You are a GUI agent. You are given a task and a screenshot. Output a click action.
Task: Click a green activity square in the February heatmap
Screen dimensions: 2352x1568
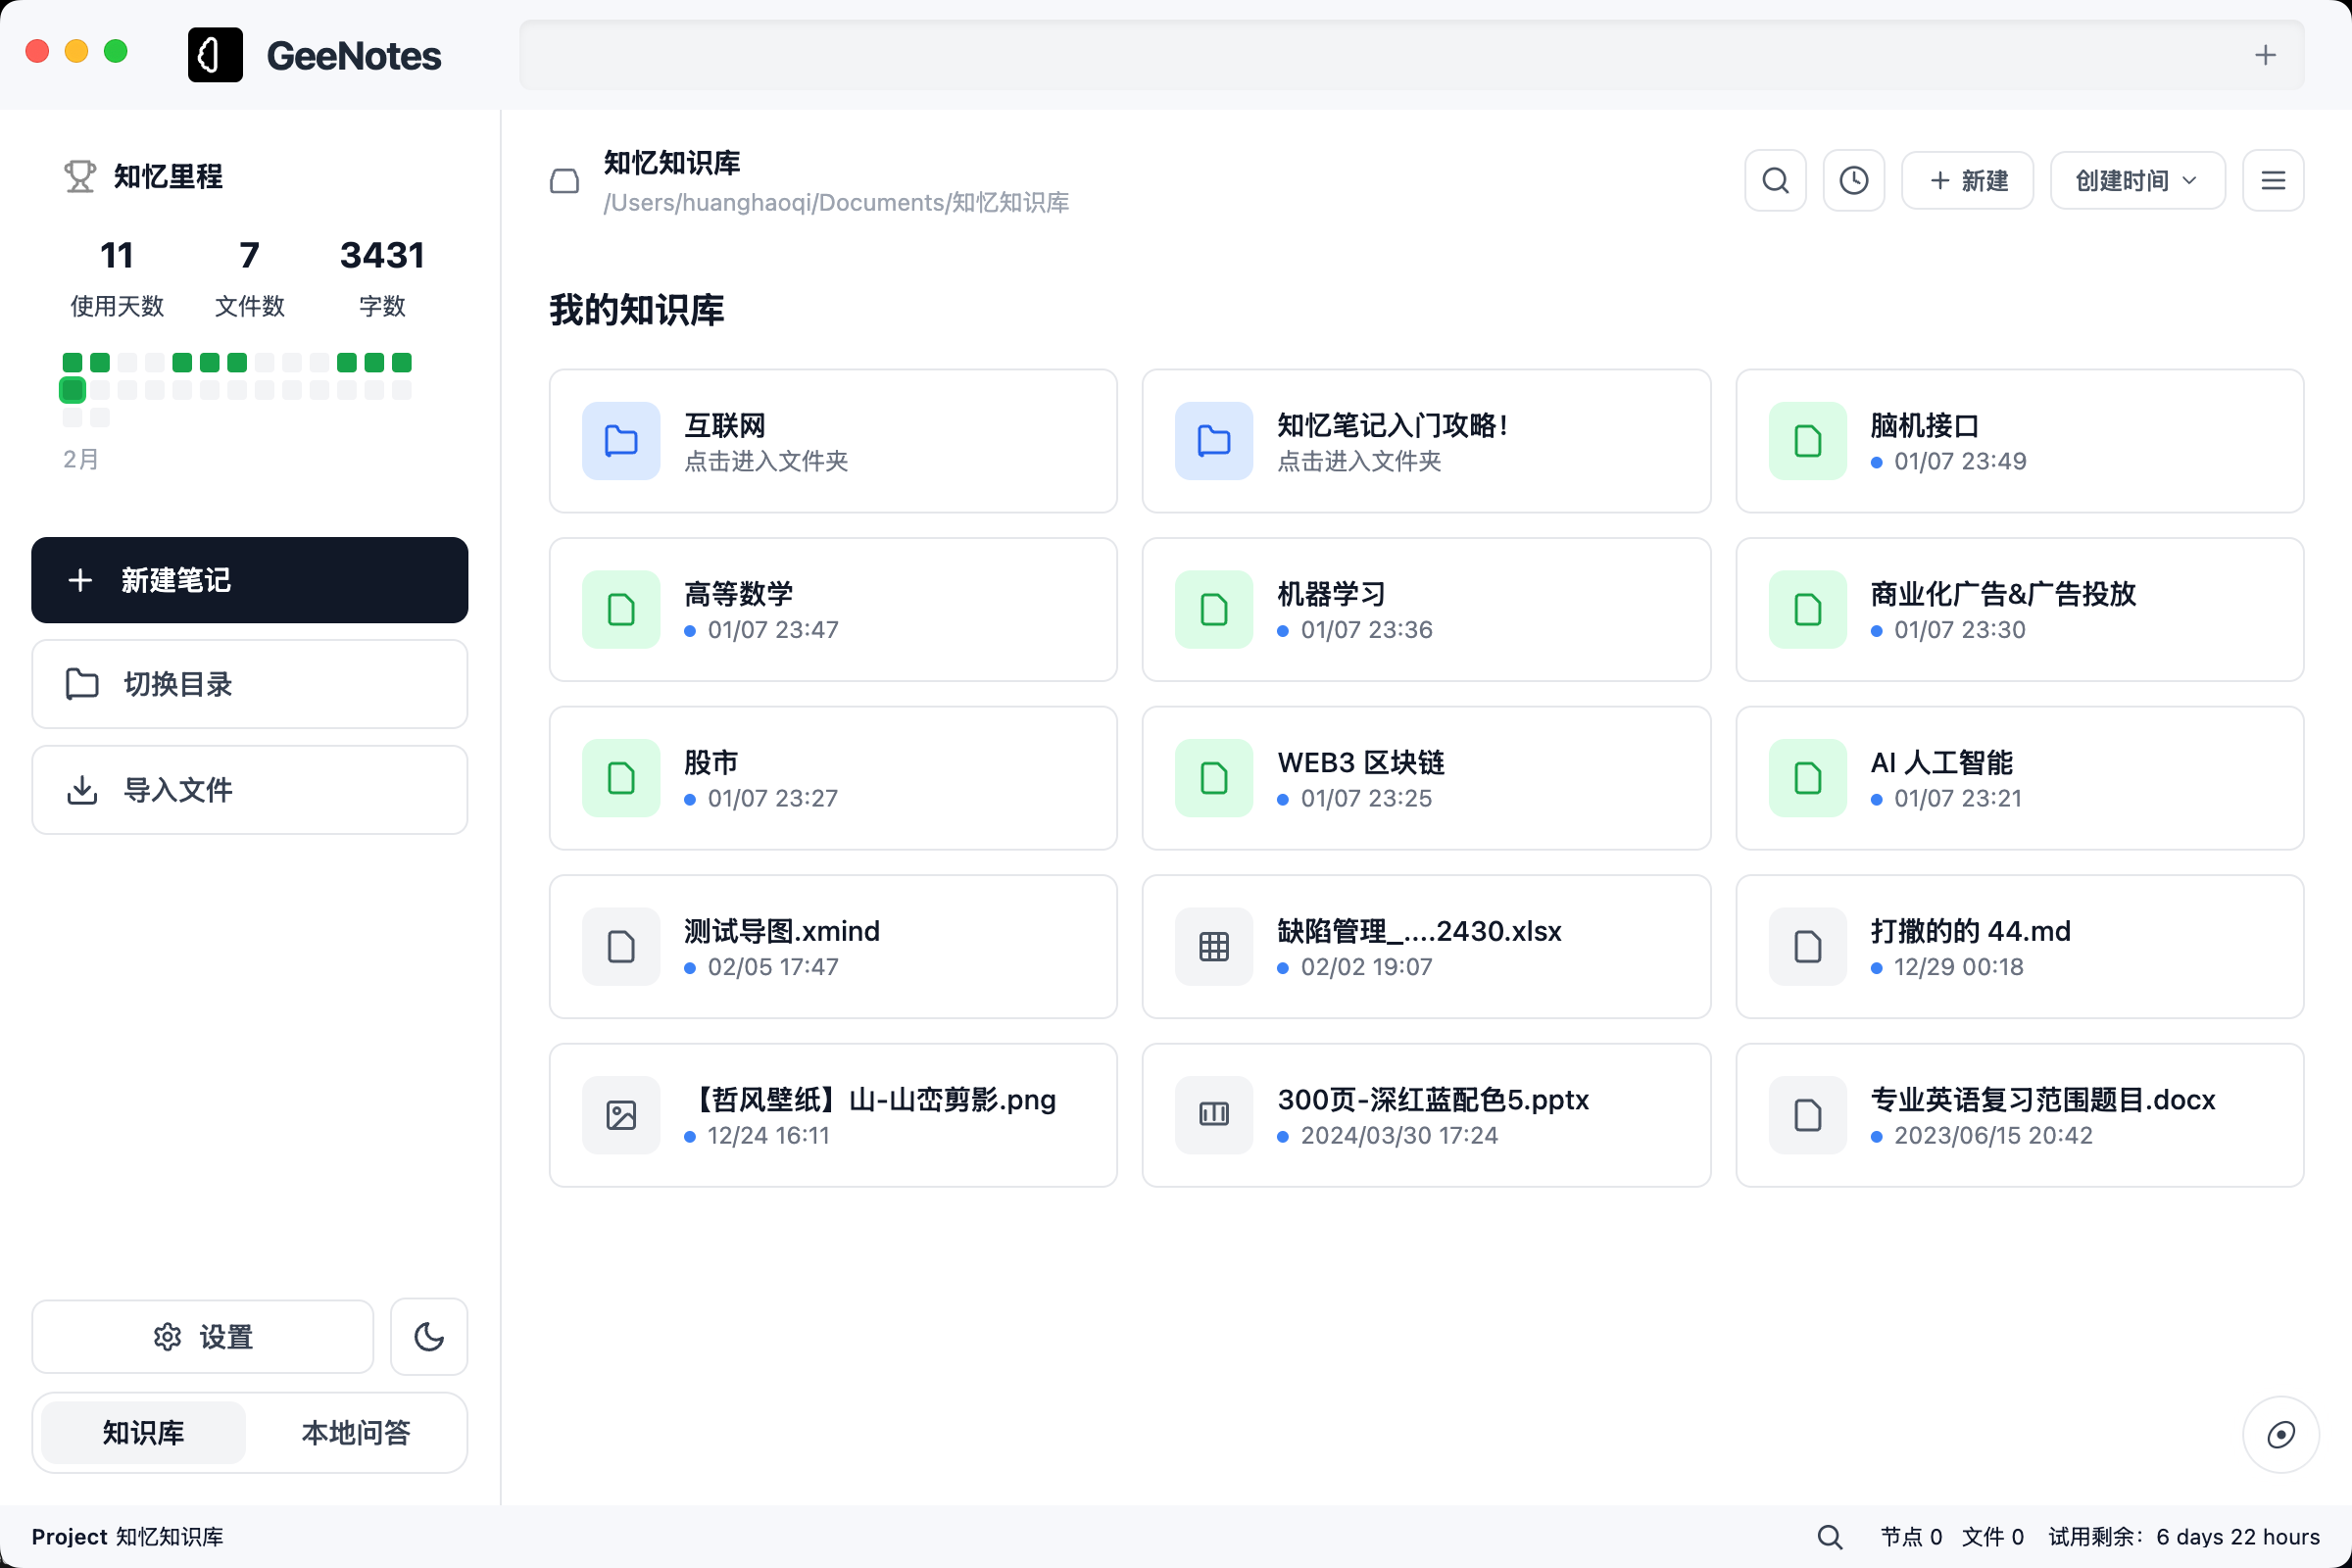tap(72, 363)
